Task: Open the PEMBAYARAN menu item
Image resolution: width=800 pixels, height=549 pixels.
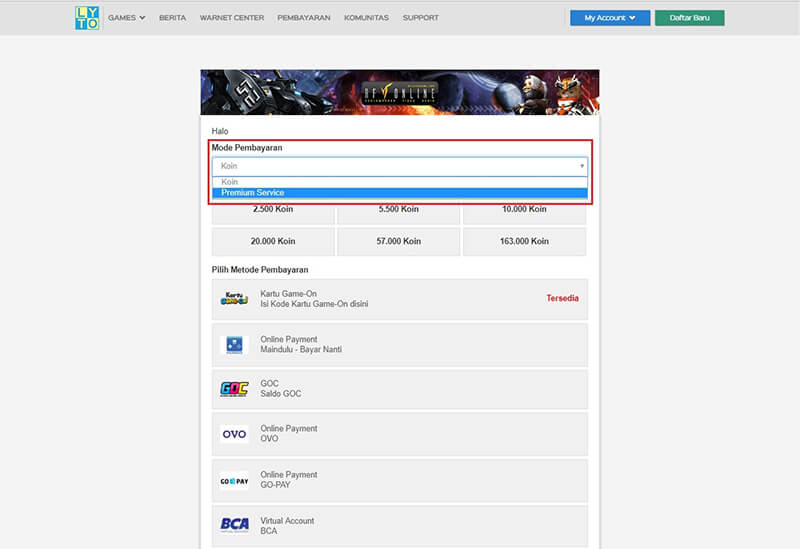Action: (x=304, y=18)
